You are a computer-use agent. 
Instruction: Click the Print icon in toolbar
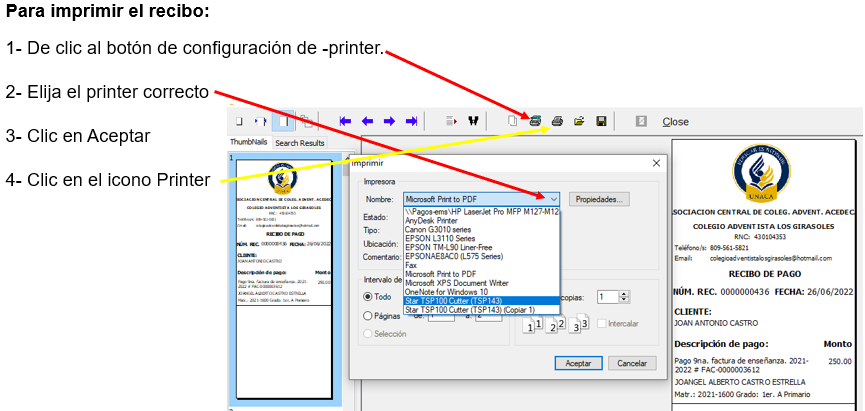(558, 121)
